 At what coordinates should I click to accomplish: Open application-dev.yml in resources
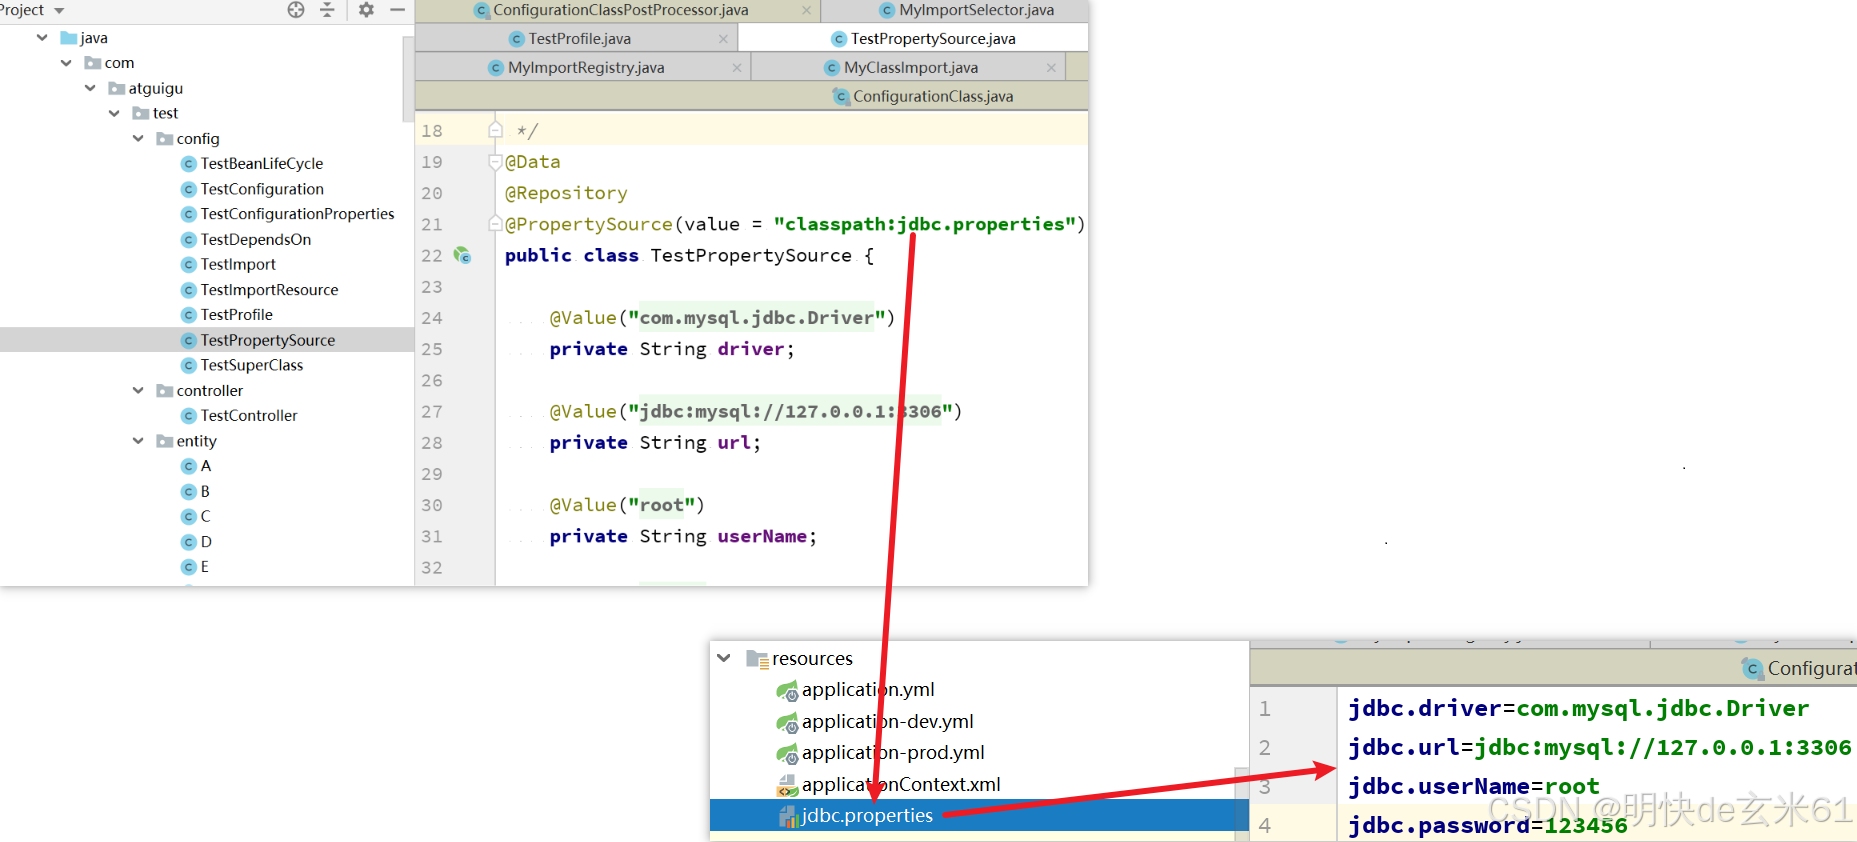pyautogui.click(x=875, y=722)
